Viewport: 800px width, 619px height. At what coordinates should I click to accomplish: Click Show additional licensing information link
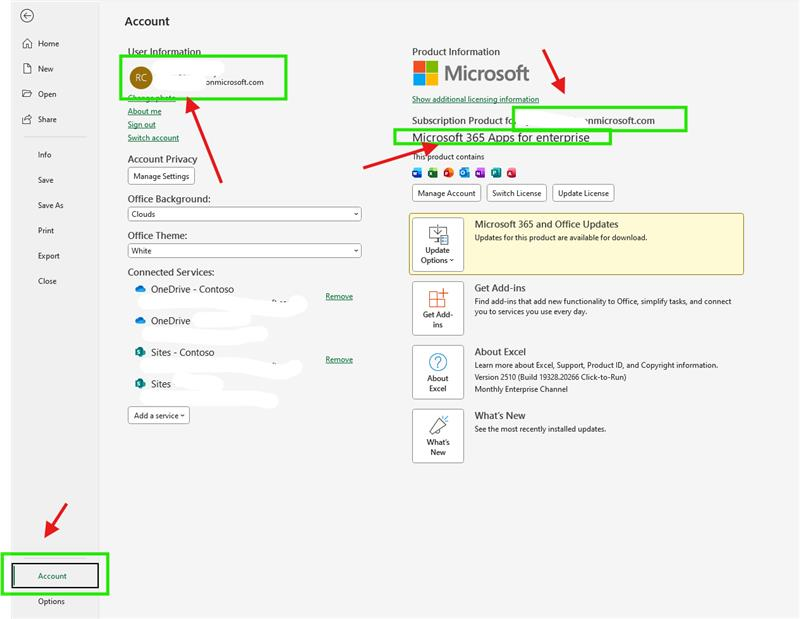click(x=476, y=99)
